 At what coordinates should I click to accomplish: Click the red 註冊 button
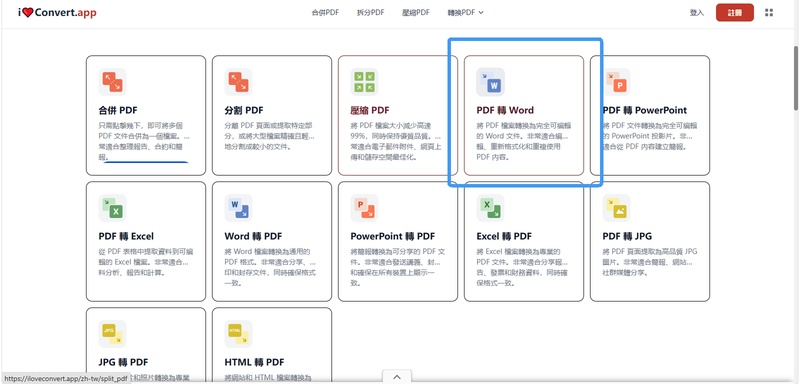pyautogui.click(x=735, y=13)
